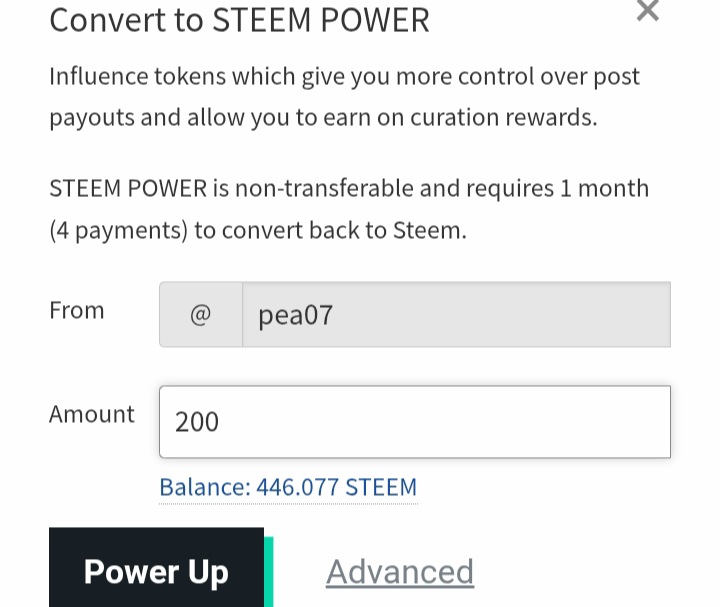Screen dimensions: 720x607
Task: Click the From label
Action: (77, 310)
